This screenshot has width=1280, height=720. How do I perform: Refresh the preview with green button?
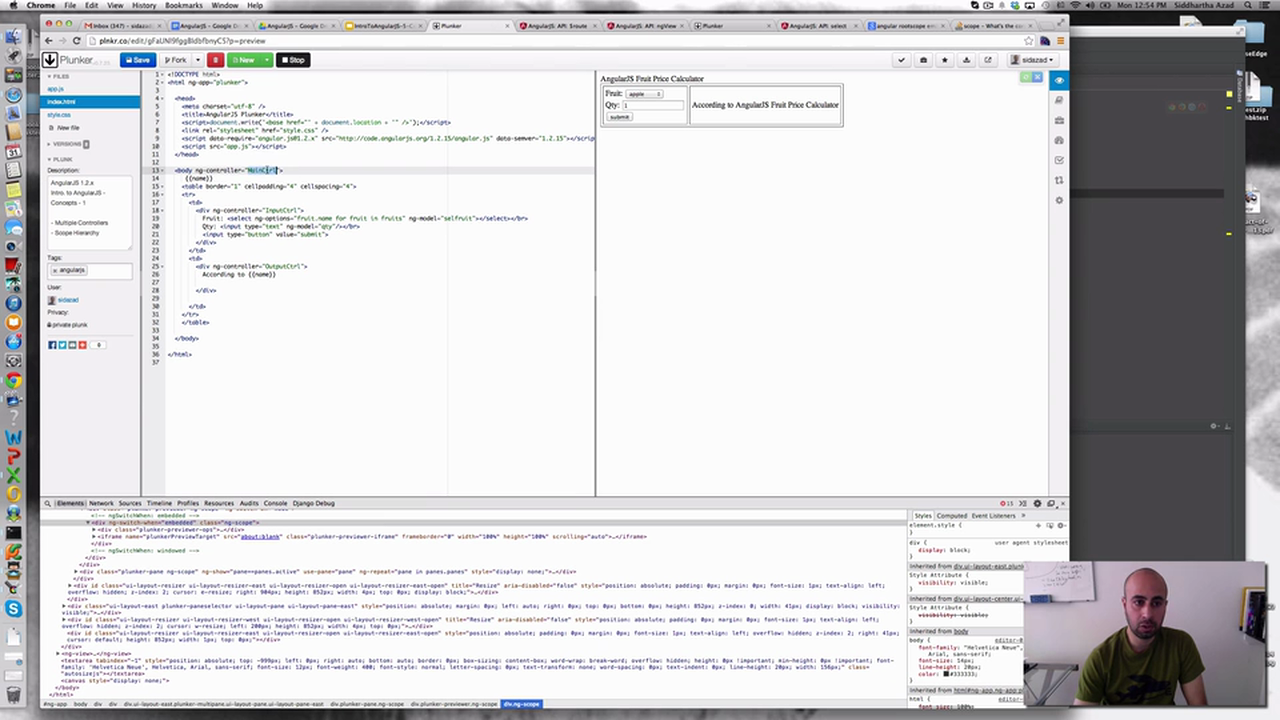point(1025,78)
